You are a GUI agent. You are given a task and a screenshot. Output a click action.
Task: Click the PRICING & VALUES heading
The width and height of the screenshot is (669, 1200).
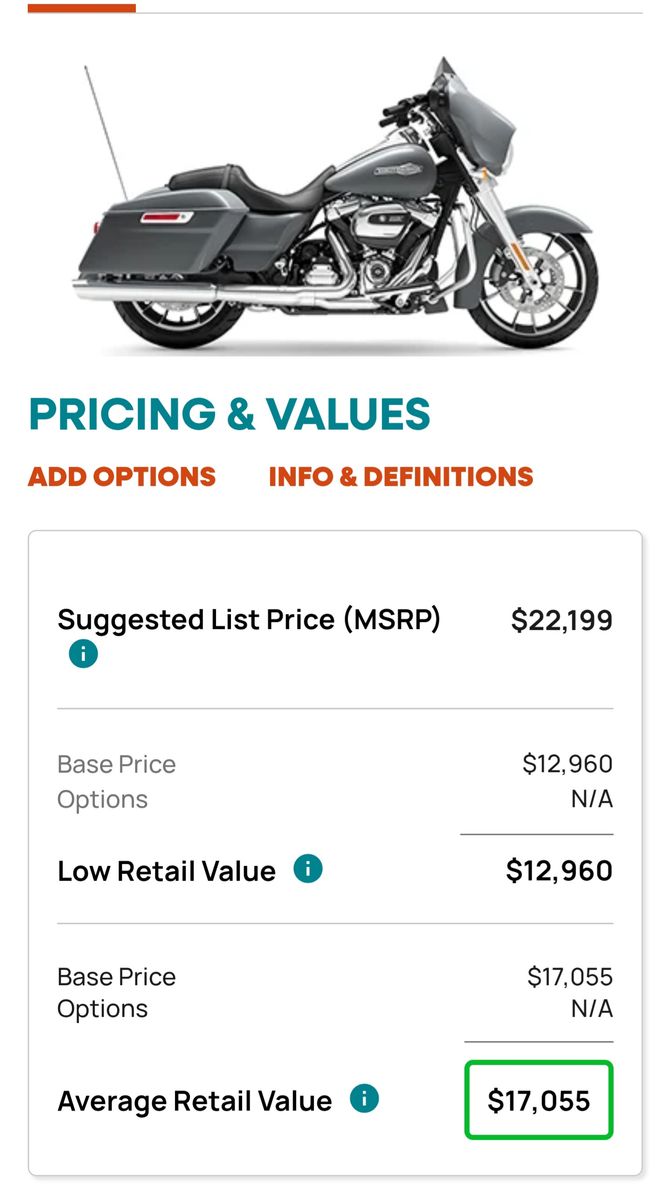tap(229, 414)
